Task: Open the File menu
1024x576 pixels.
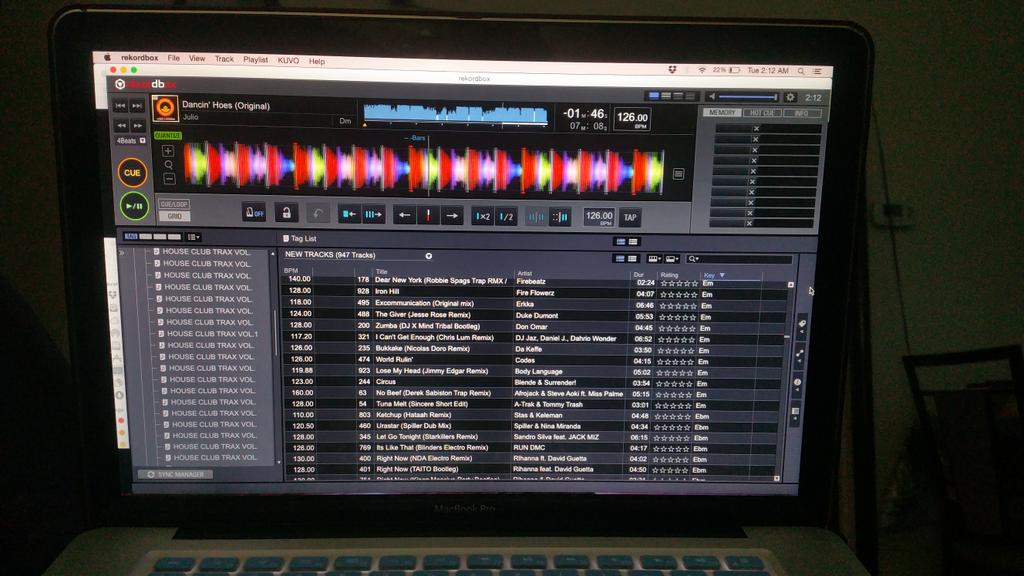Action: (x=173, y=58)
